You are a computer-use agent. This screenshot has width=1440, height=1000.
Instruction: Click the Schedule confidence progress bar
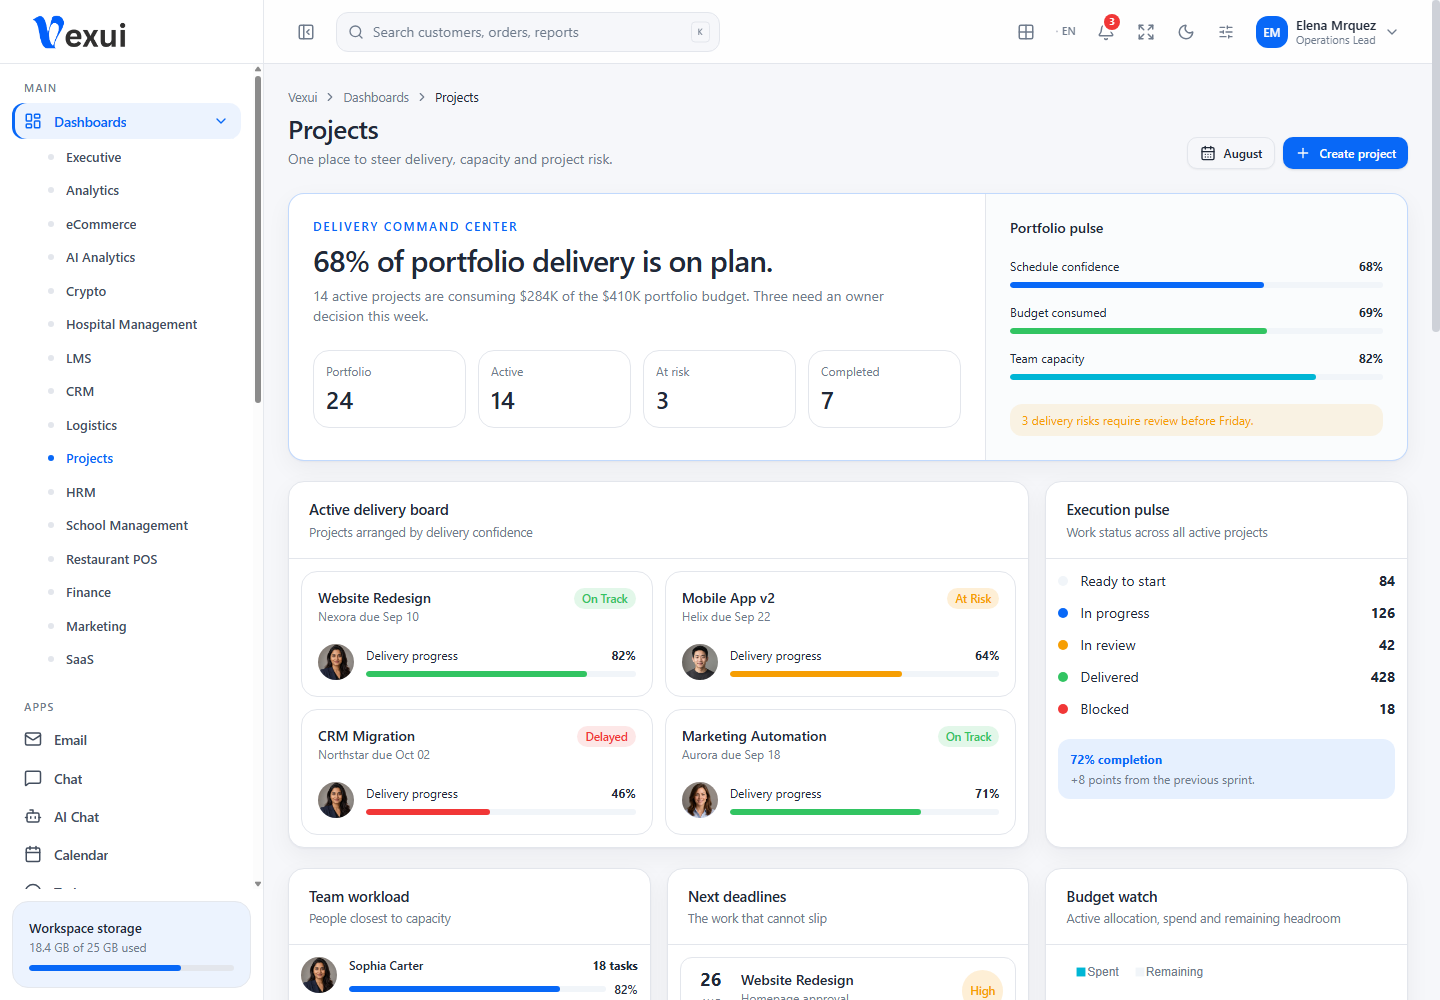click(x=1196, y=285)
